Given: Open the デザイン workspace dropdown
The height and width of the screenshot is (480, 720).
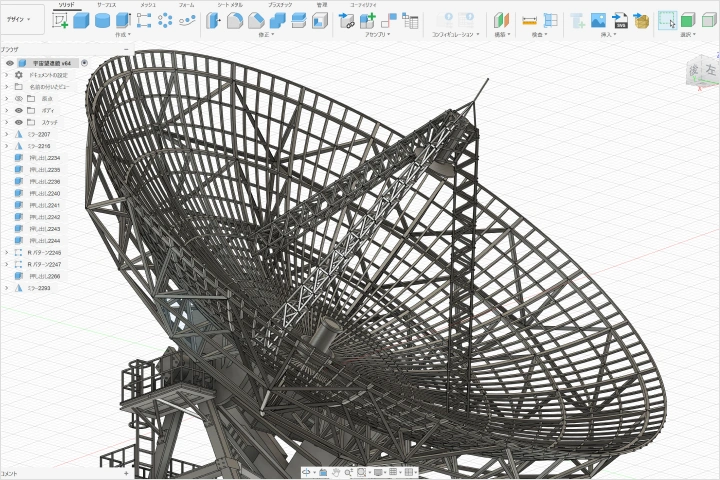Looking at the screenshot, I should 19,20.
